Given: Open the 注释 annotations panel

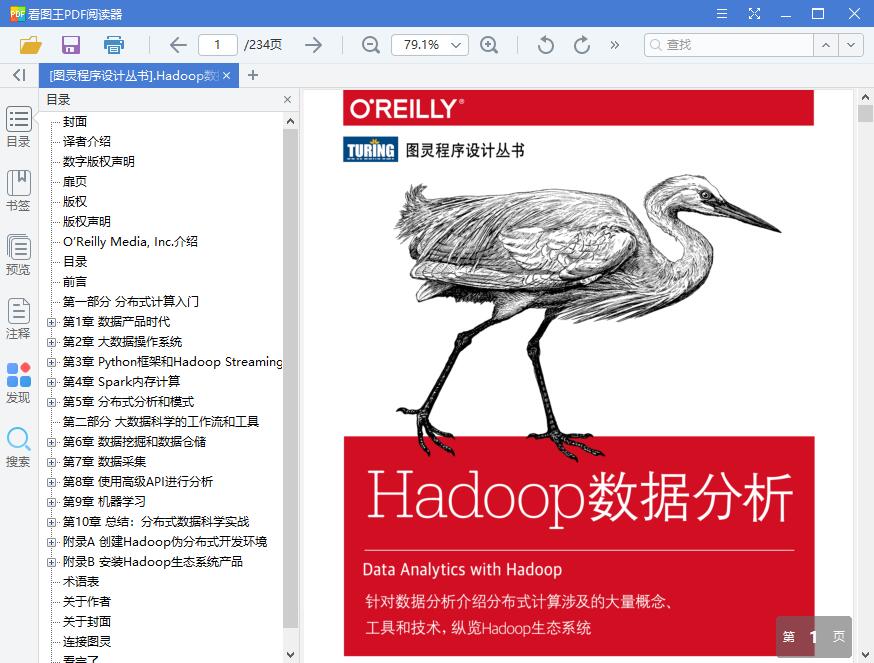Looking at the screenshot, I should pos(18,319).
